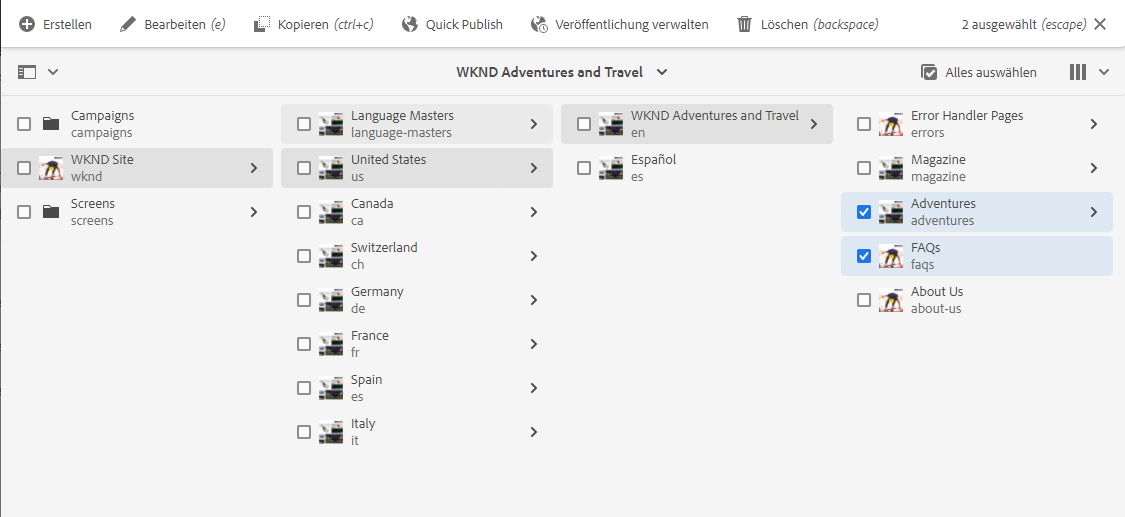This screenshot has height=517, width=1125.
Task: Click the Kopieren copy icon
Action: 262,24
